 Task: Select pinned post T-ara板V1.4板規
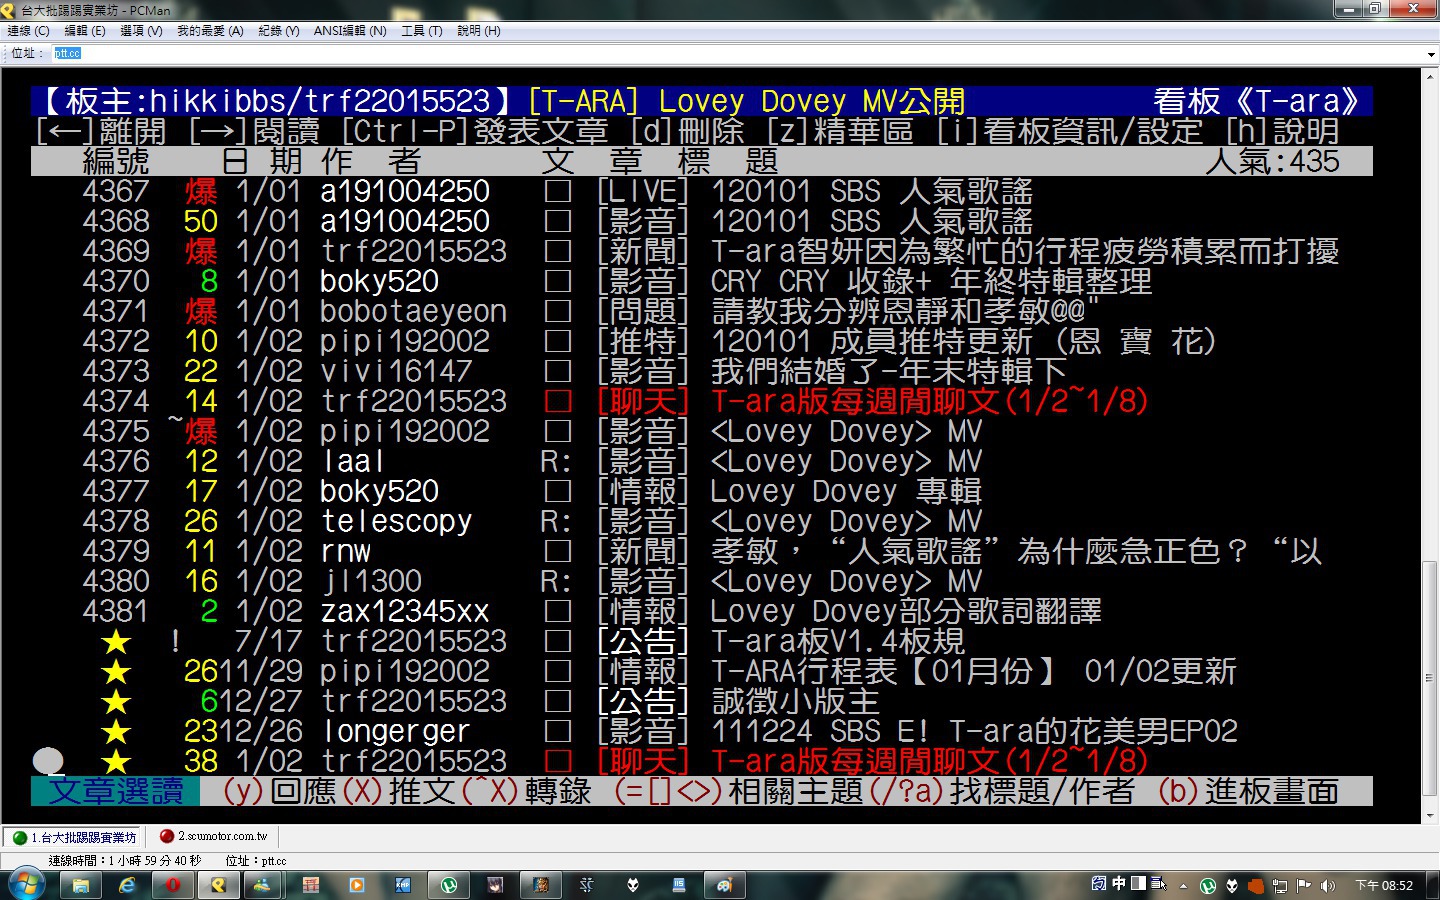click(x=701, y=641)
